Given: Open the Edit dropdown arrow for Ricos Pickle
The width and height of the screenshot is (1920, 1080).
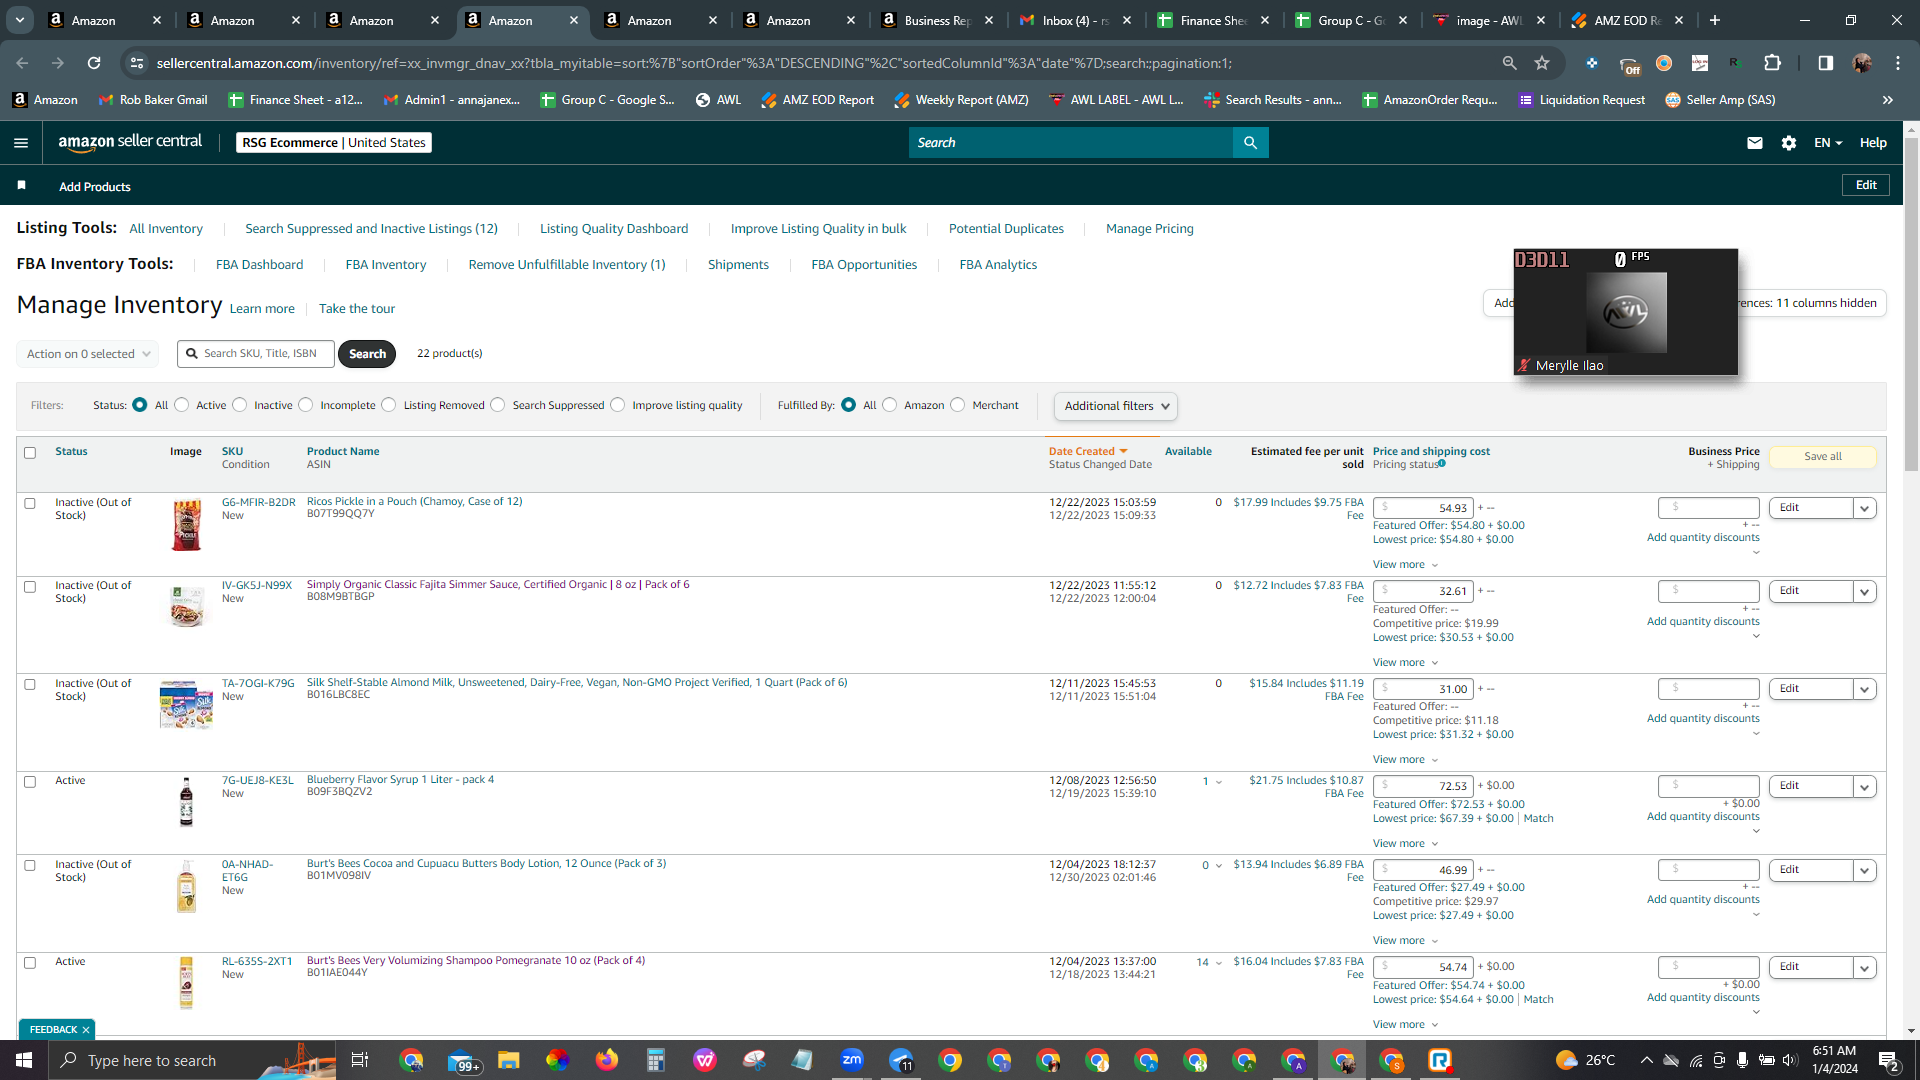Looking at the screenshot, I should click(1864, 508).
